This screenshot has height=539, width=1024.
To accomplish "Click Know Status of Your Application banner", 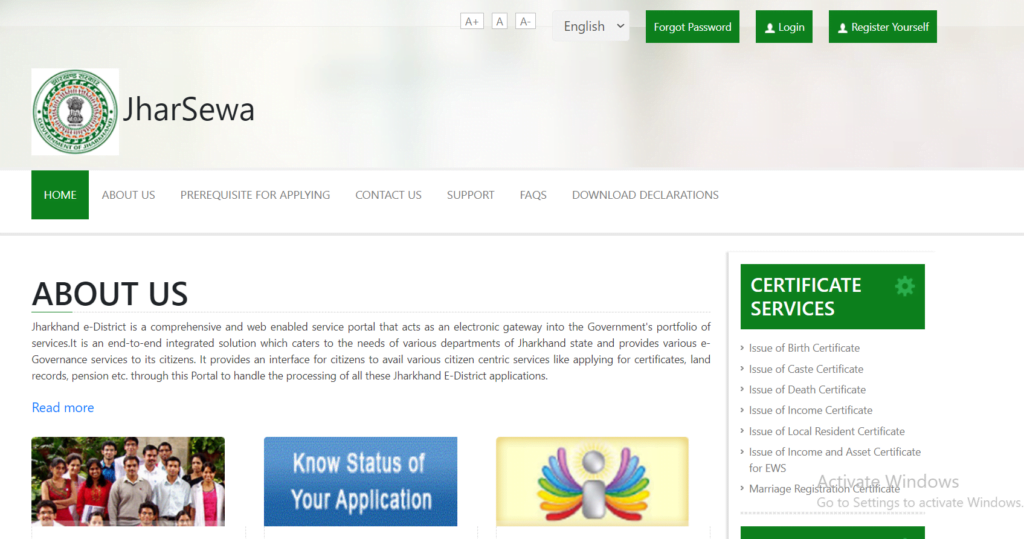I will [360, 482].
